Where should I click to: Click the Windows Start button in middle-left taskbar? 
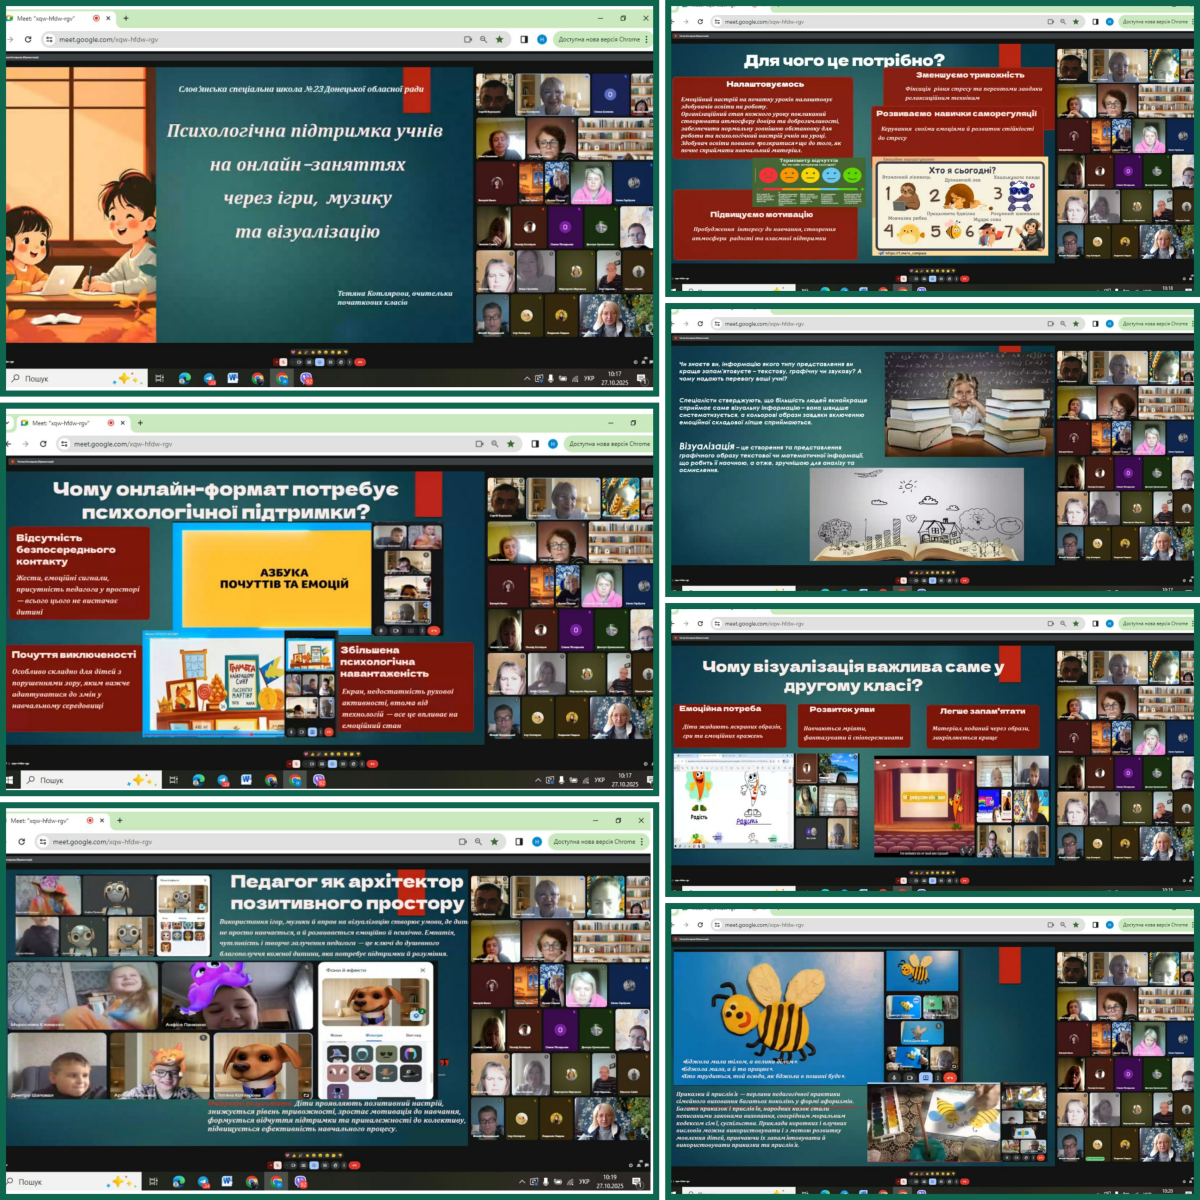(11, 780)
